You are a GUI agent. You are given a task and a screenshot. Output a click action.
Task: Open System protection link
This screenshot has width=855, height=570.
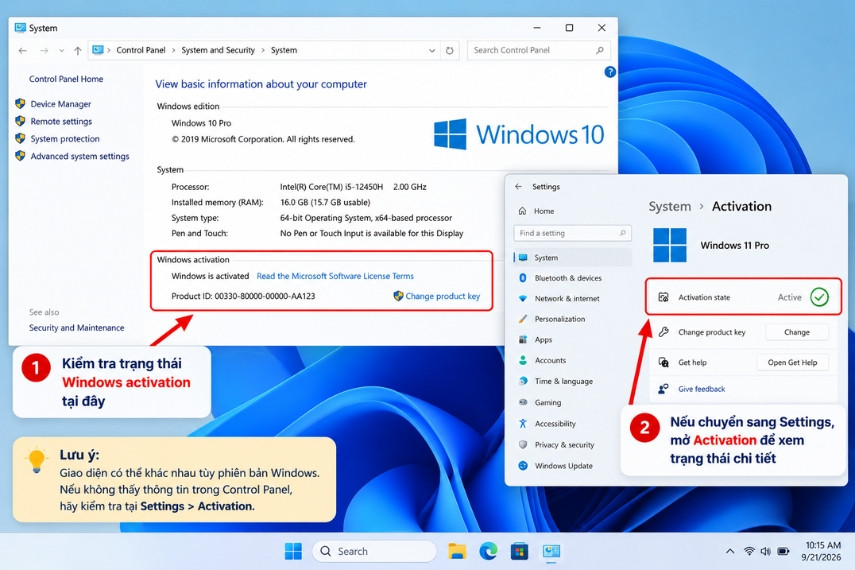(x=65, y=139)
